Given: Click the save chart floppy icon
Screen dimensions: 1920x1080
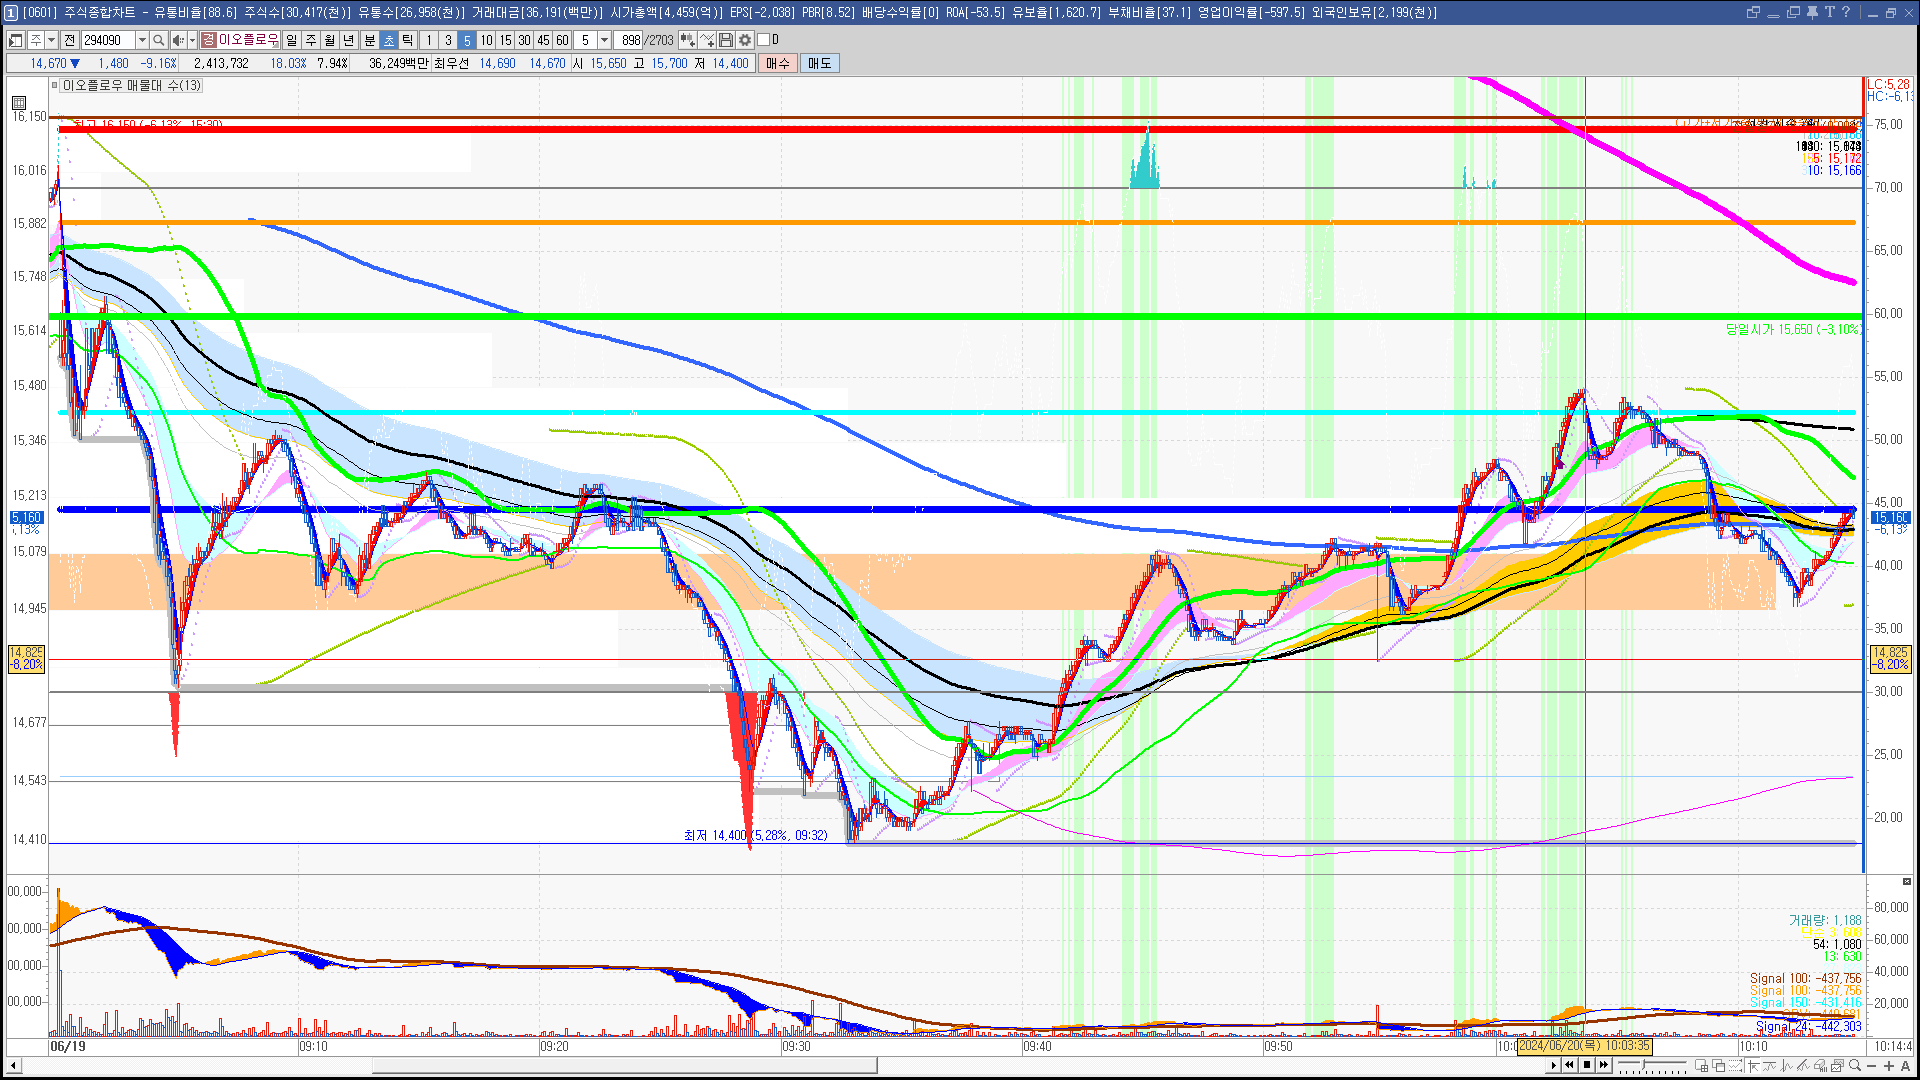Looking at the screenshot, I should pyautogui.click(x=726, y=40).
